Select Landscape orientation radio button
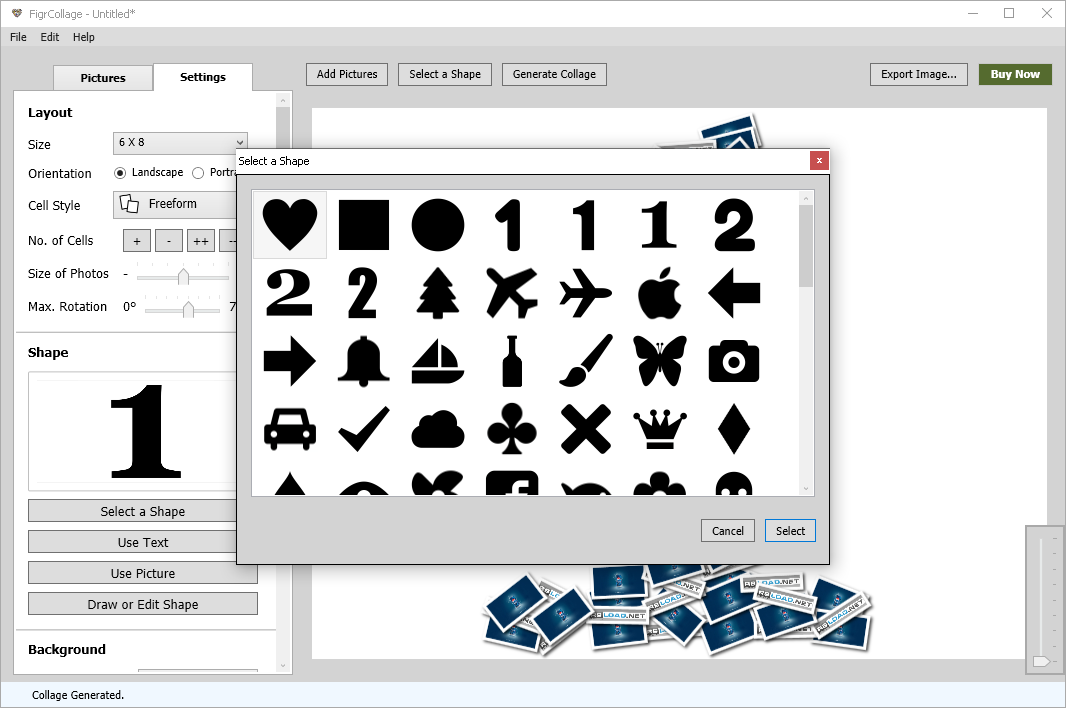The height and width of the screenshot is (708, 1066). click(x=120, y=173)
